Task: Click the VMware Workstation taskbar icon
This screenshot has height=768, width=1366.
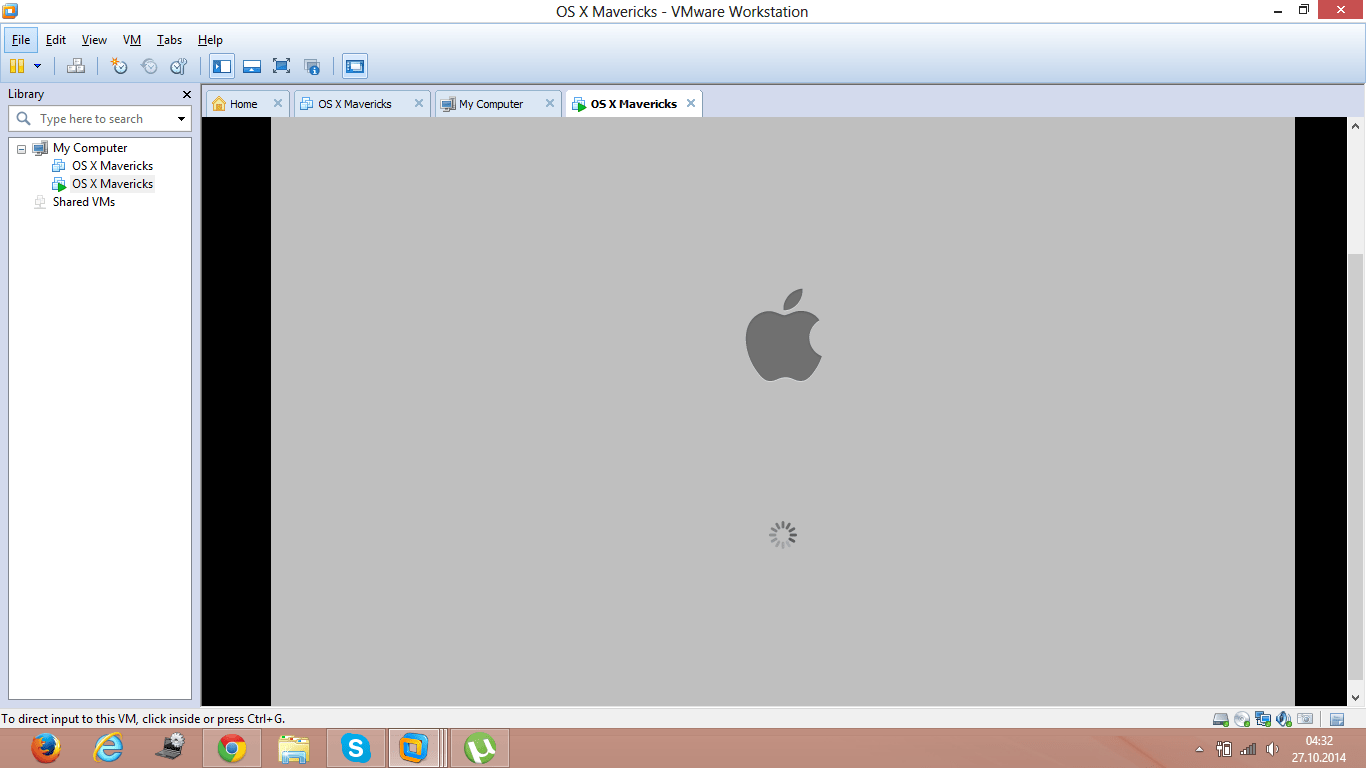Action: 413,748
